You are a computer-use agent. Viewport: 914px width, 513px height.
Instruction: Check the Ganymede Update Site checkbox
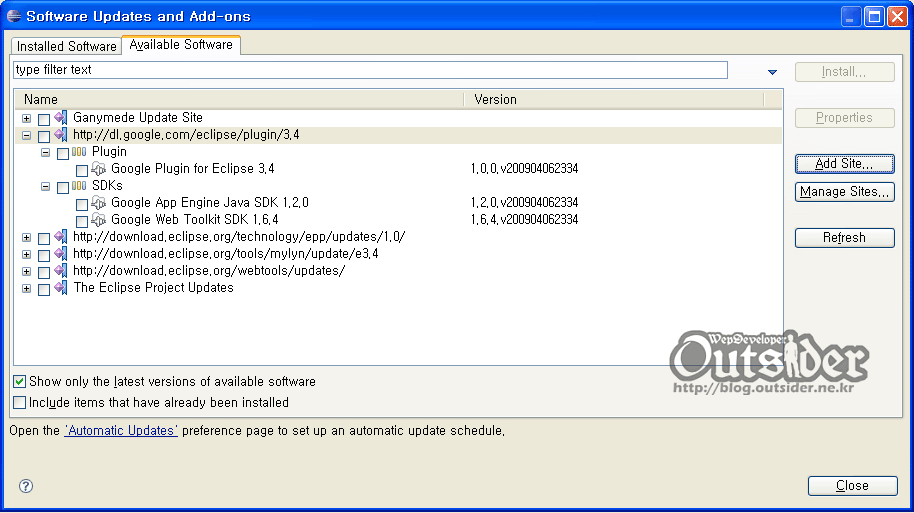point(44,120)
